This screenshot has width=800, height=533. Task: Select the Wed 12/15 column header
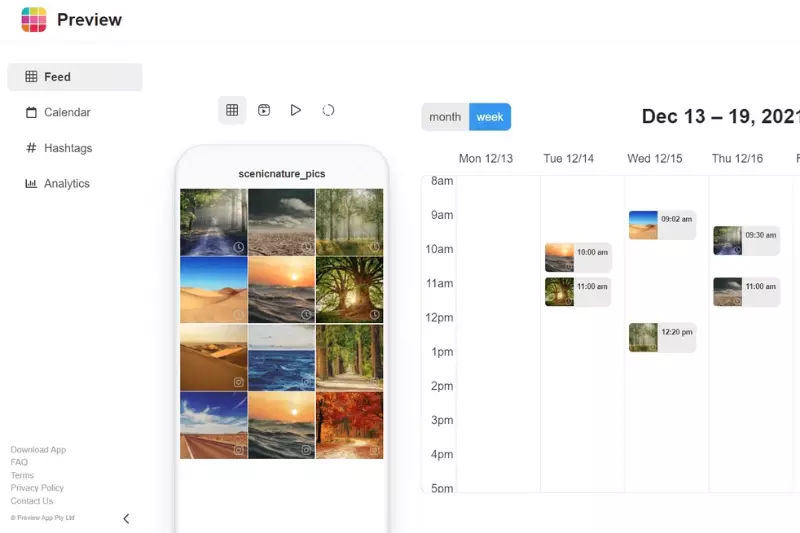pos(655,159)
